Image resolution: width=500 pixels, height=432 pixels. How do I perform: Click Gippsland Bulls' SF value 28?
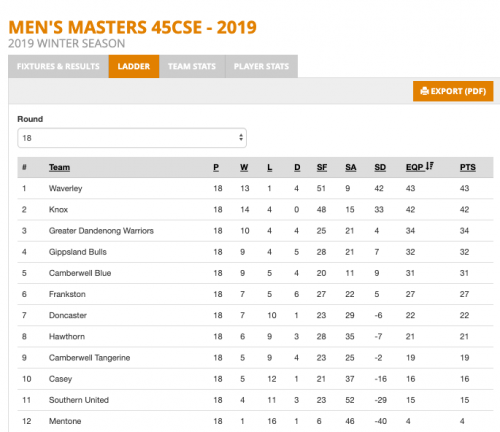[x=321, y=252]
